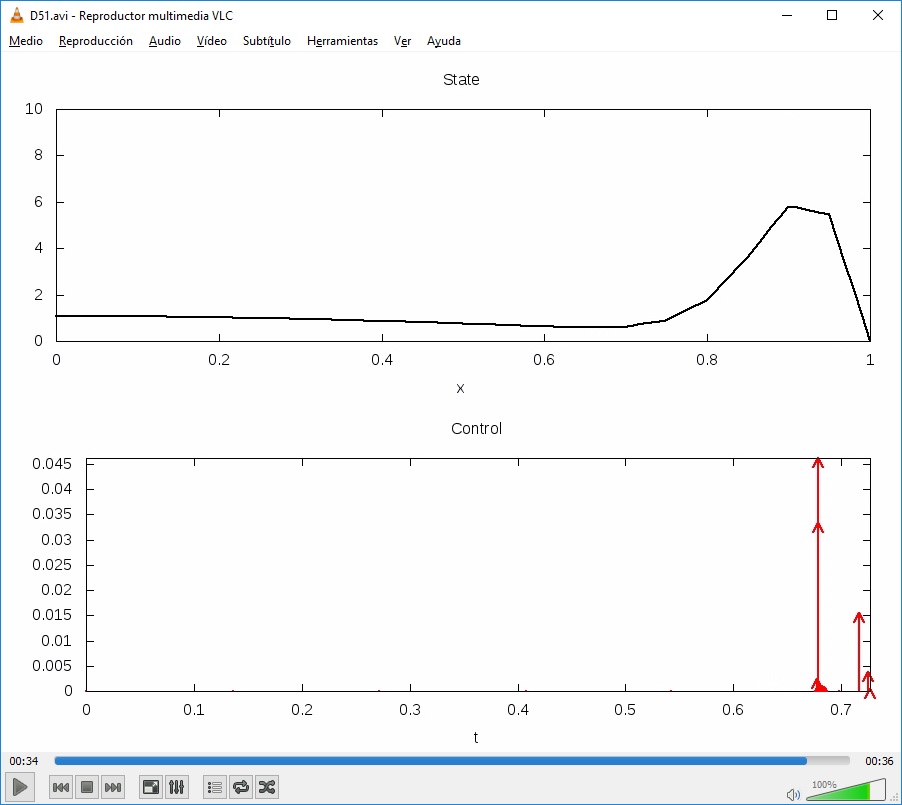The height and width of the screenshot is (805, 902).
Task: Open the Reproducción menu
Action: click(95, 41)
